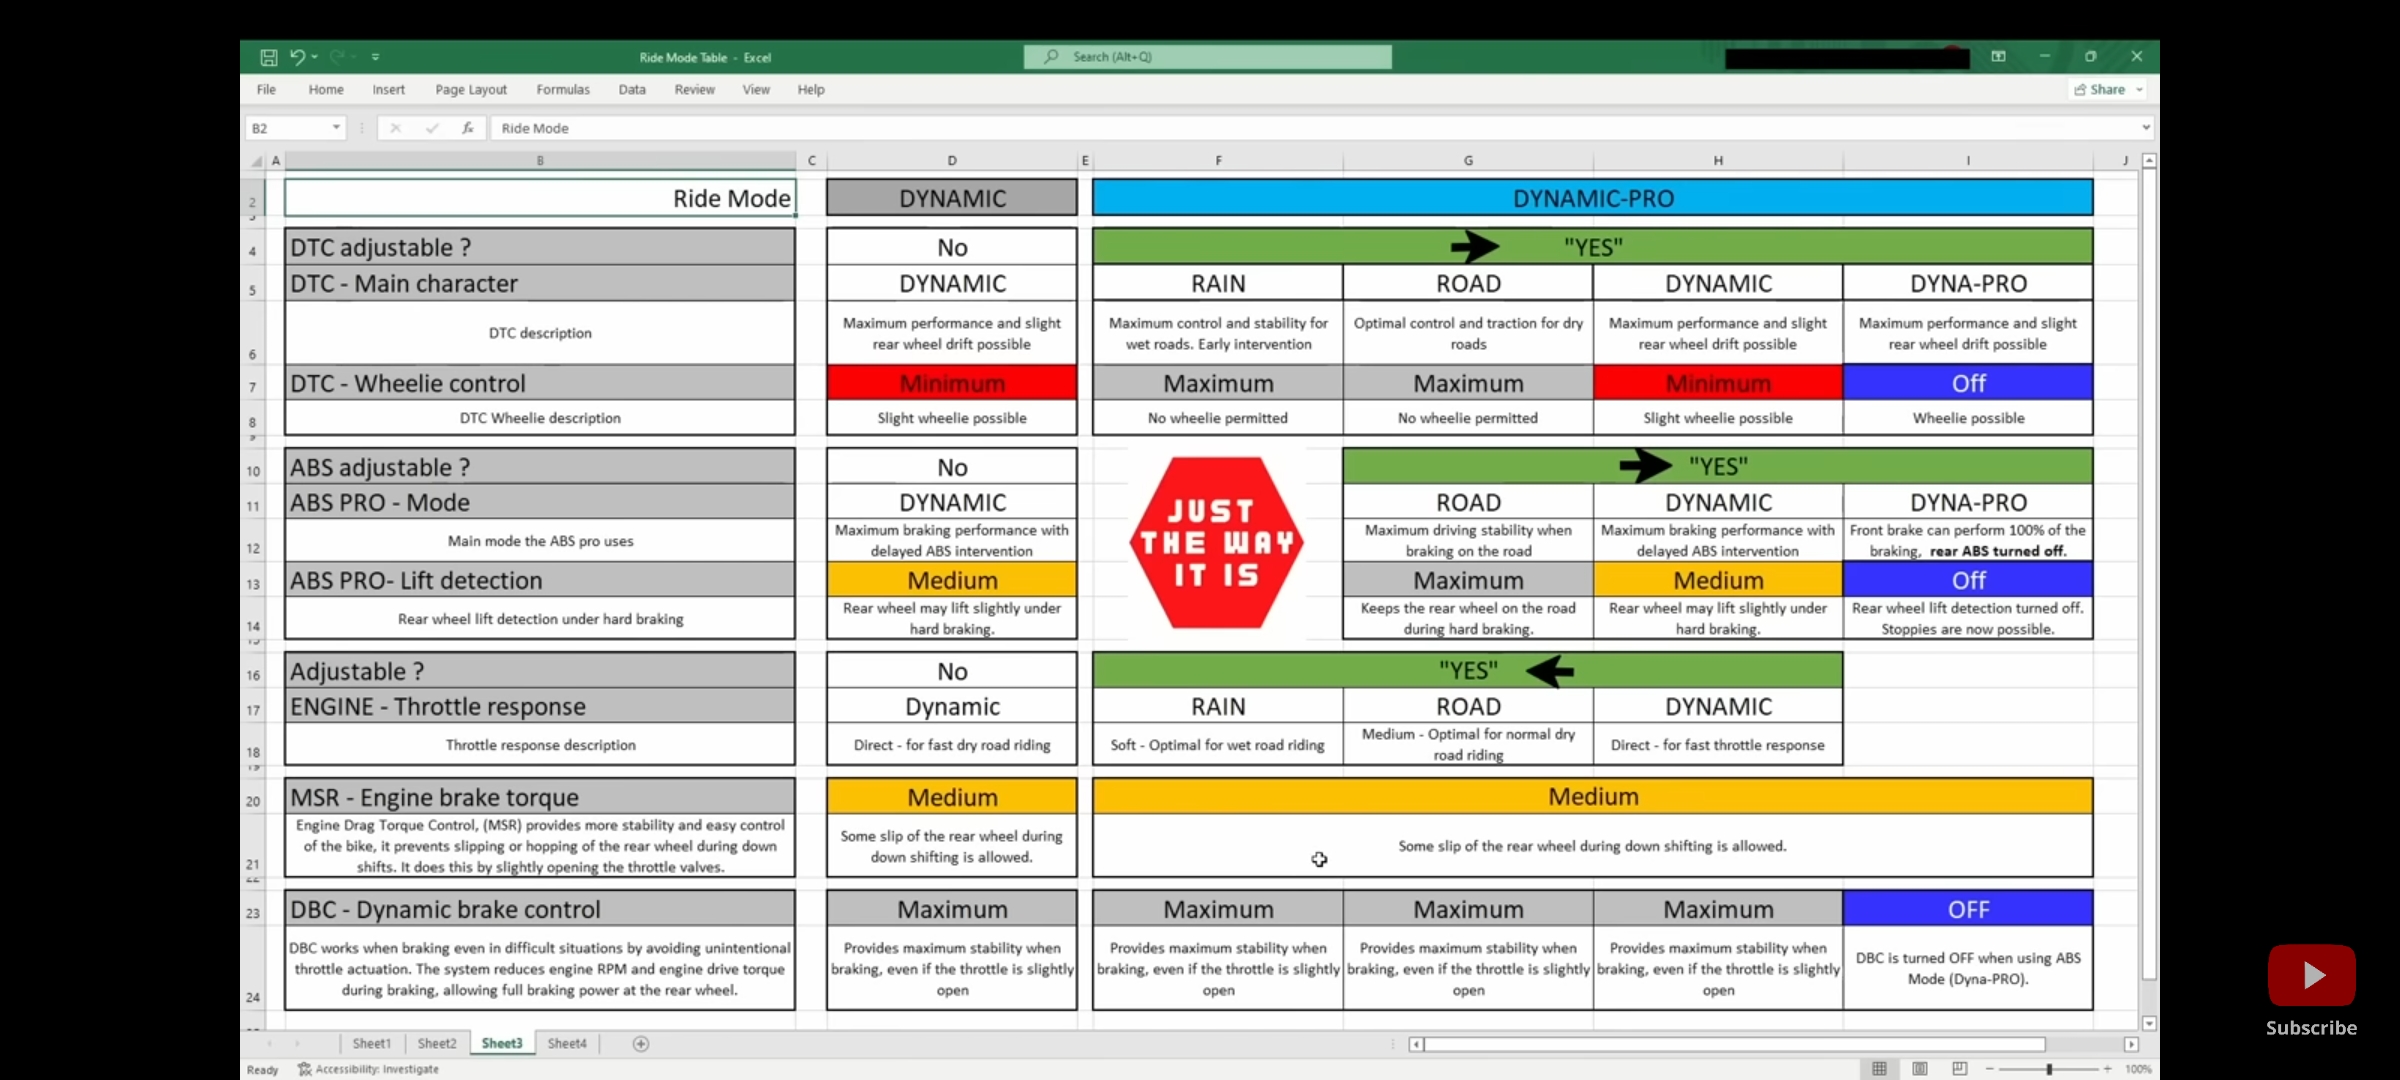Expand the Name Box dropdown
Image resolution: width=2400 pixels, height=1080 pixels.
tap(336, 128)
